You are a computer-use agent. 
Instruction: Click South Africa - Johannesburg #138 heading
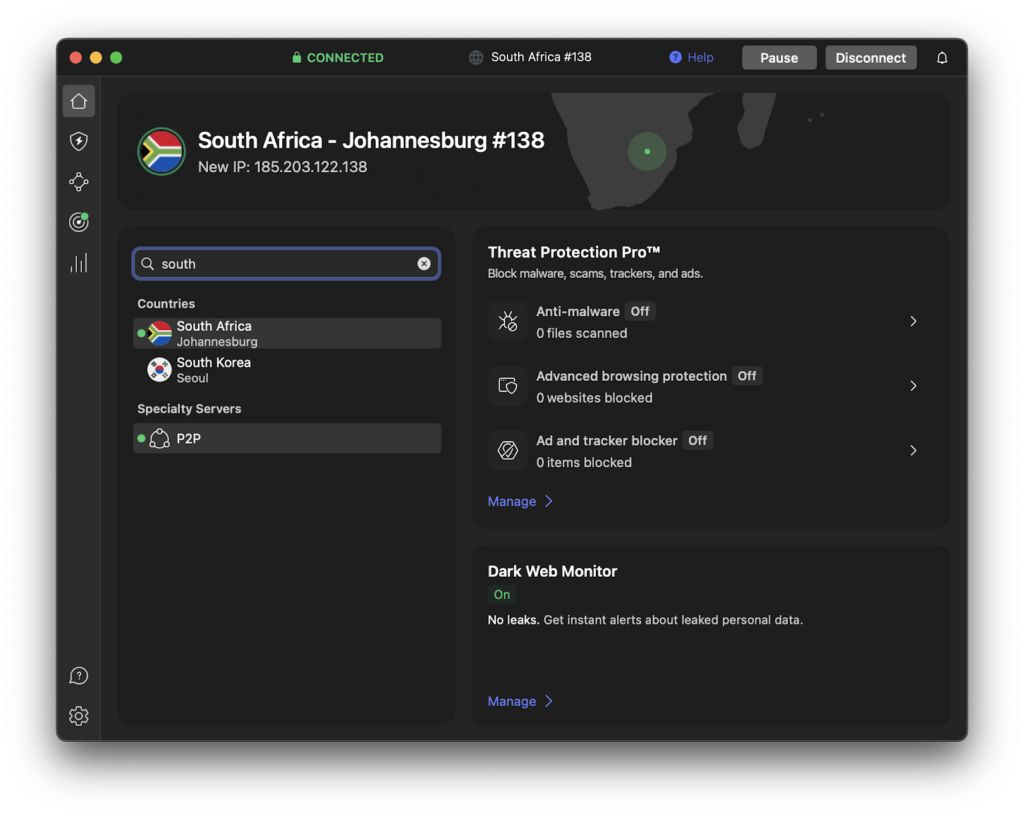(371, 140)
